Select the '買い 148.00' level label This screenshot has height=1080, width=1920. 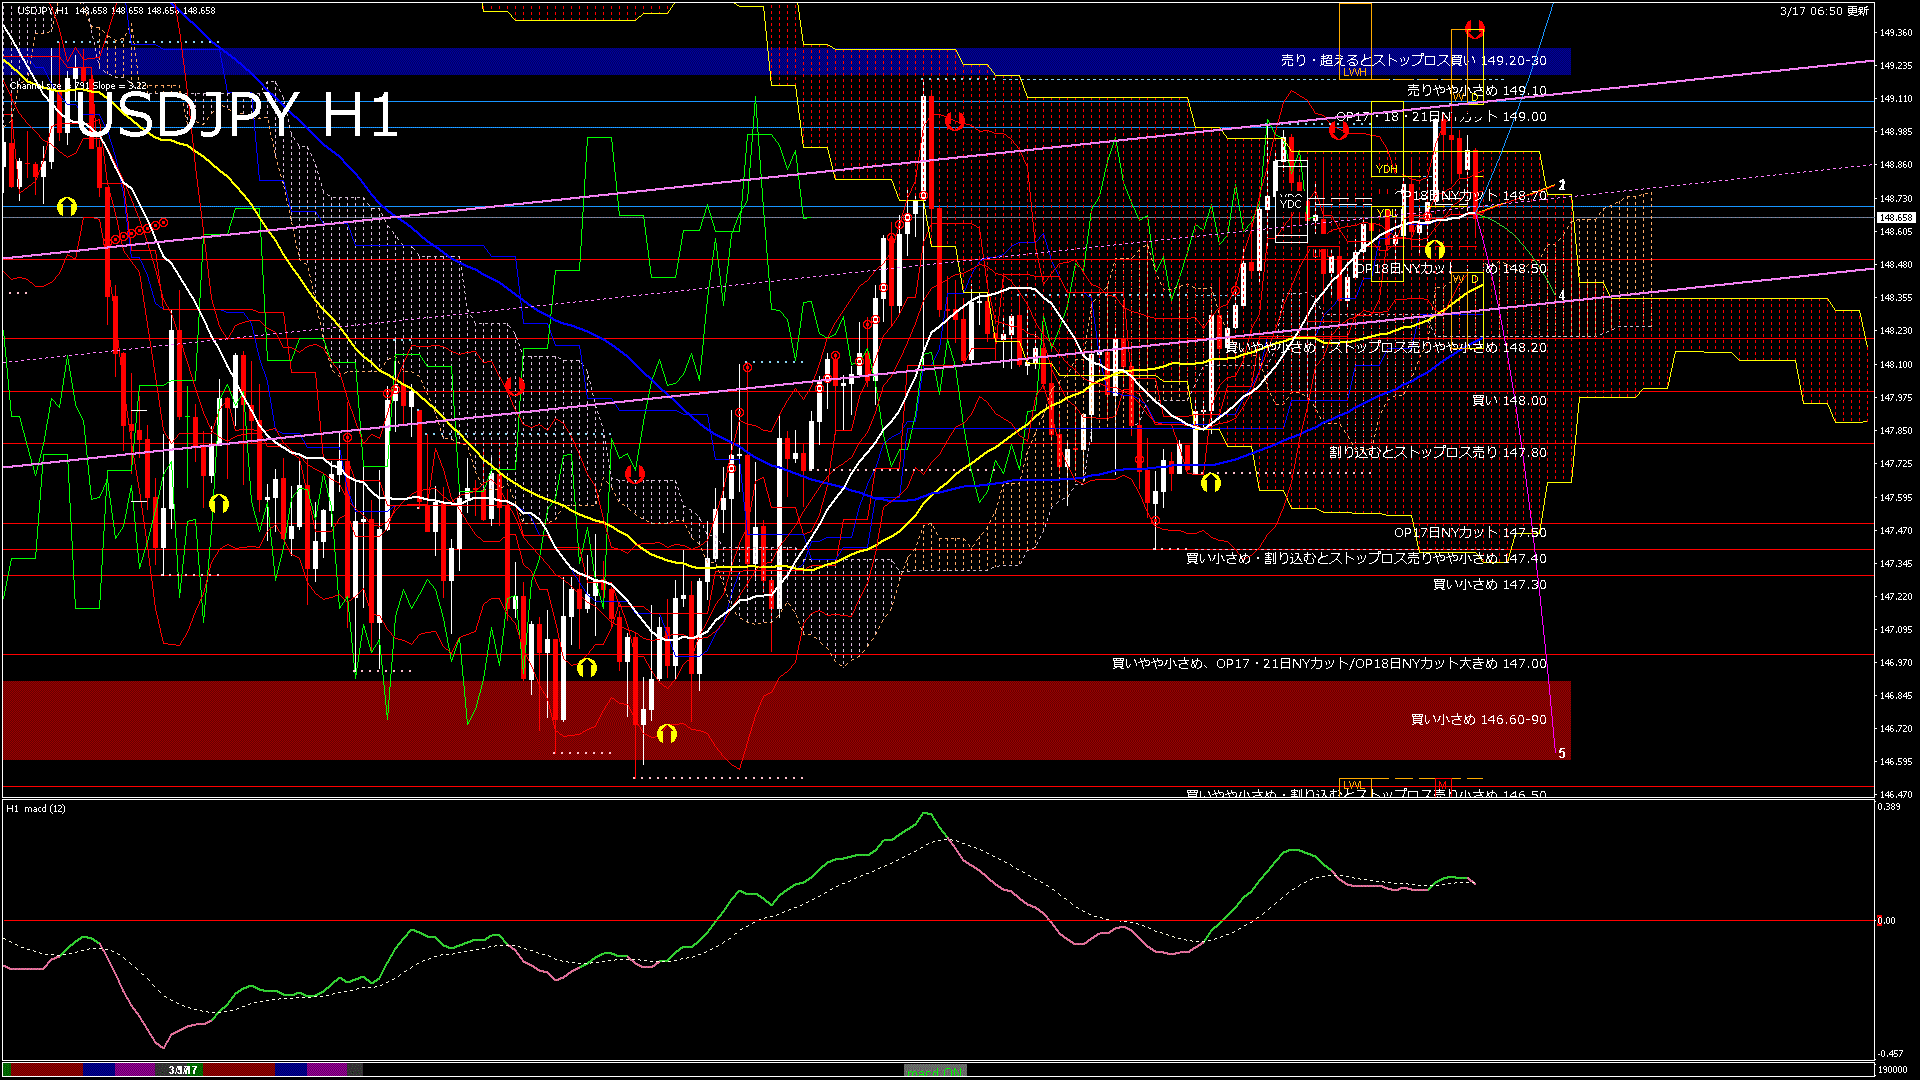[1509, 401]
